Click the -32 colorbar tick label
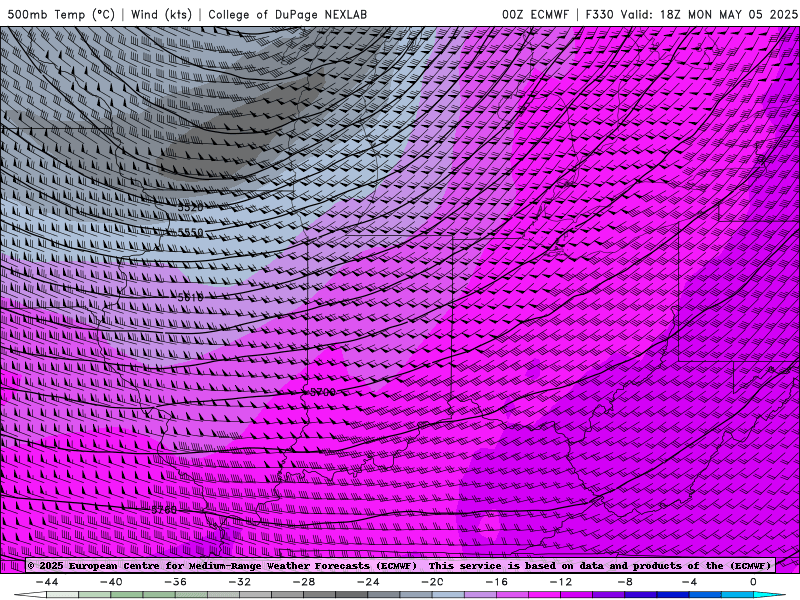 (x=240, y=582)
